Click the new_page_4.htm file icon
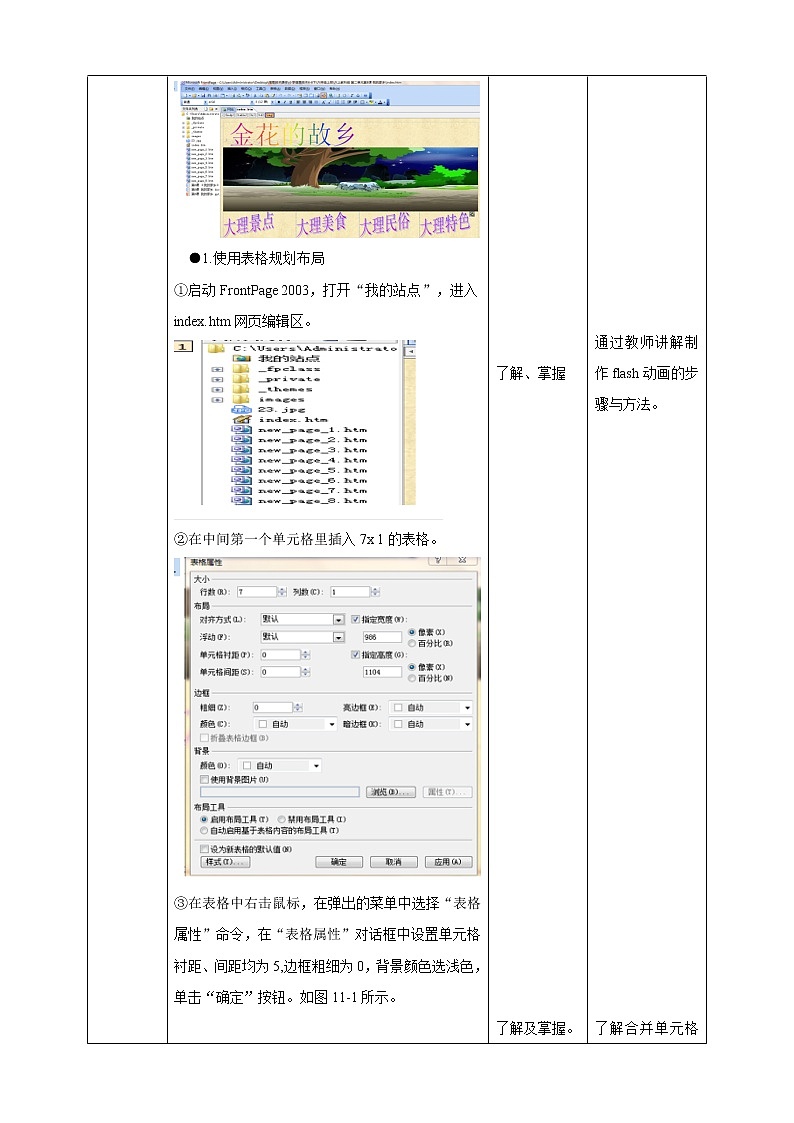The image size is (794, 1123). 242,460
